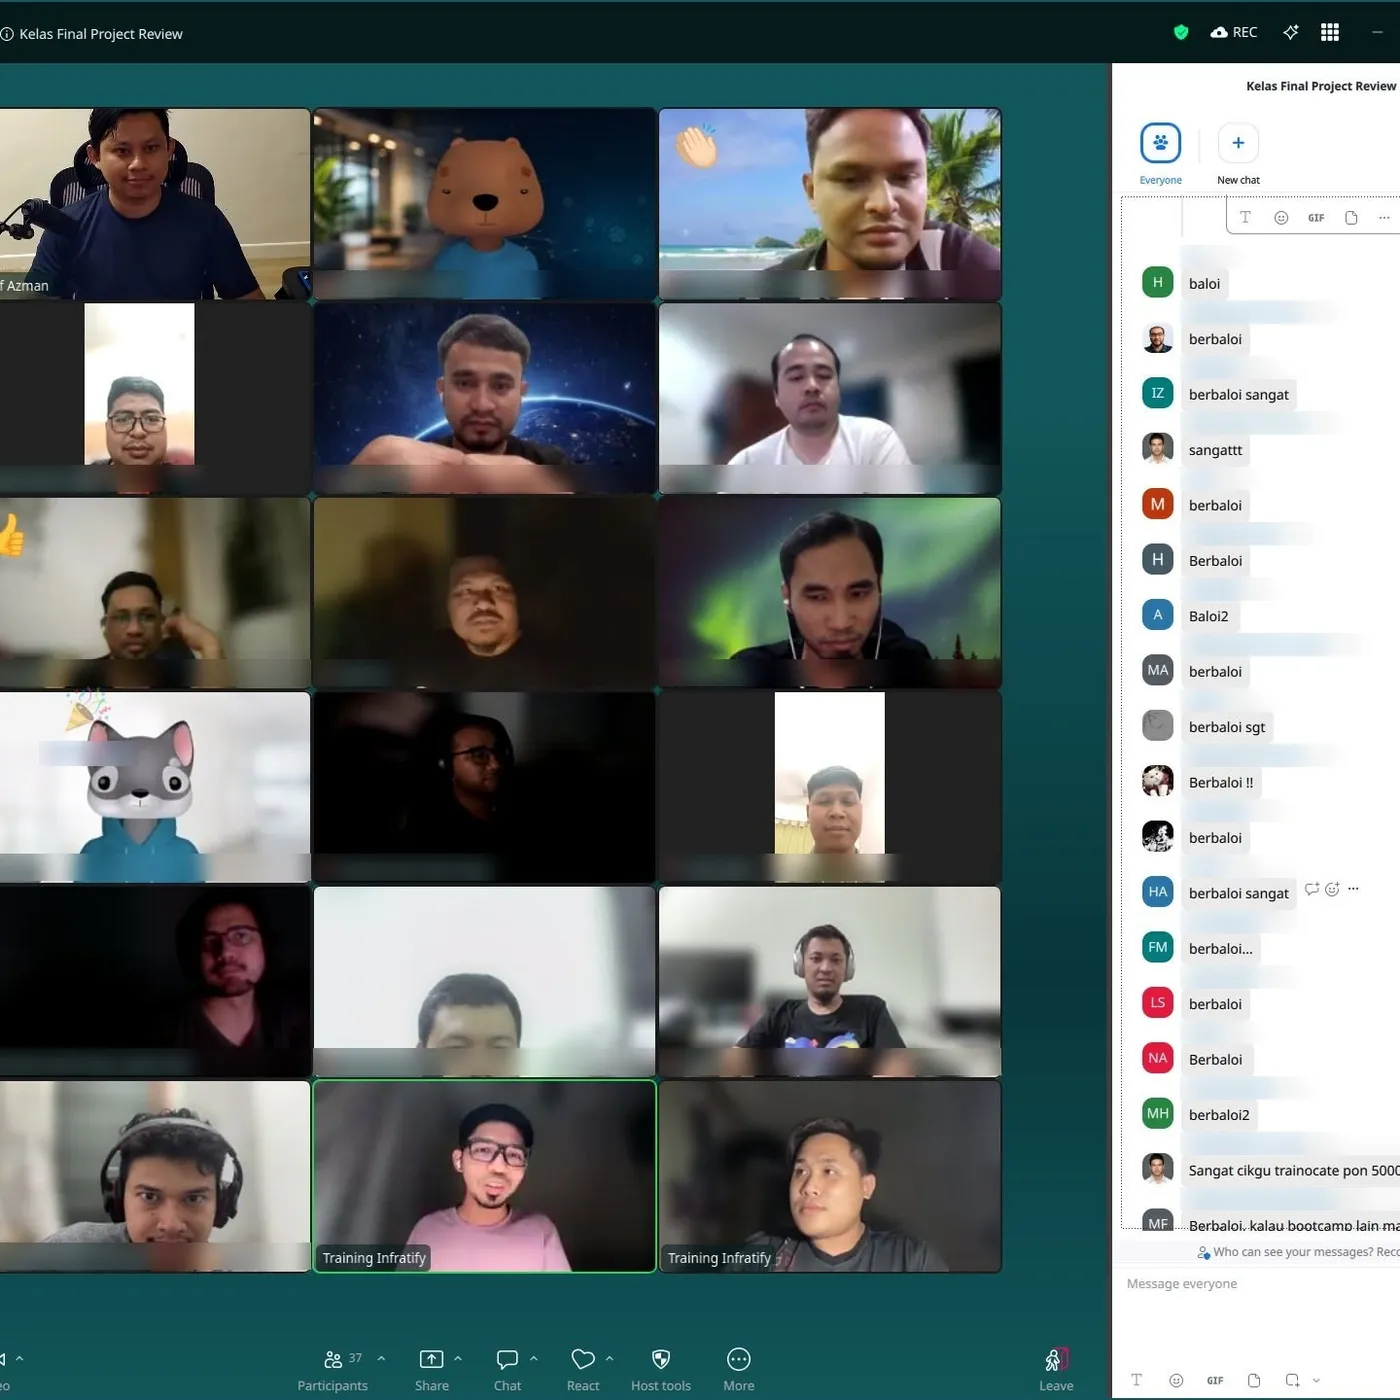The height and width of the screenshot is (1400, 1400).
Task: Click the Share screen button
Action: point(431,1370)
